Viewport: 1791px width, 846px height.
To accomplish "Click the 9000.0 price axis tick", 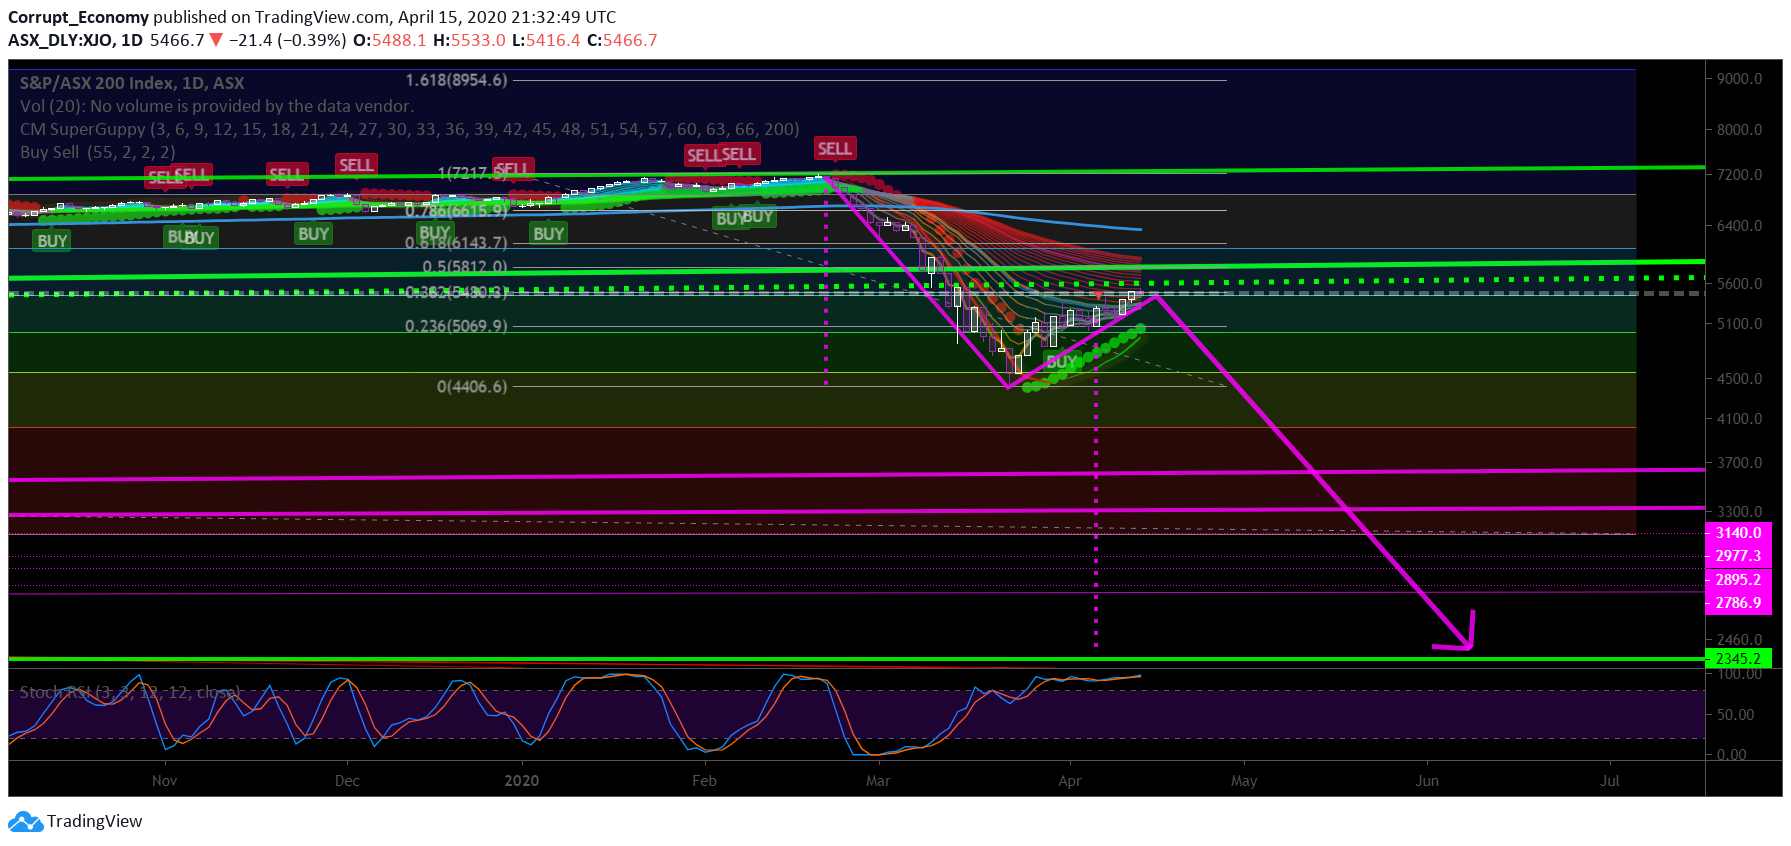I will [x=1740, y=79].
